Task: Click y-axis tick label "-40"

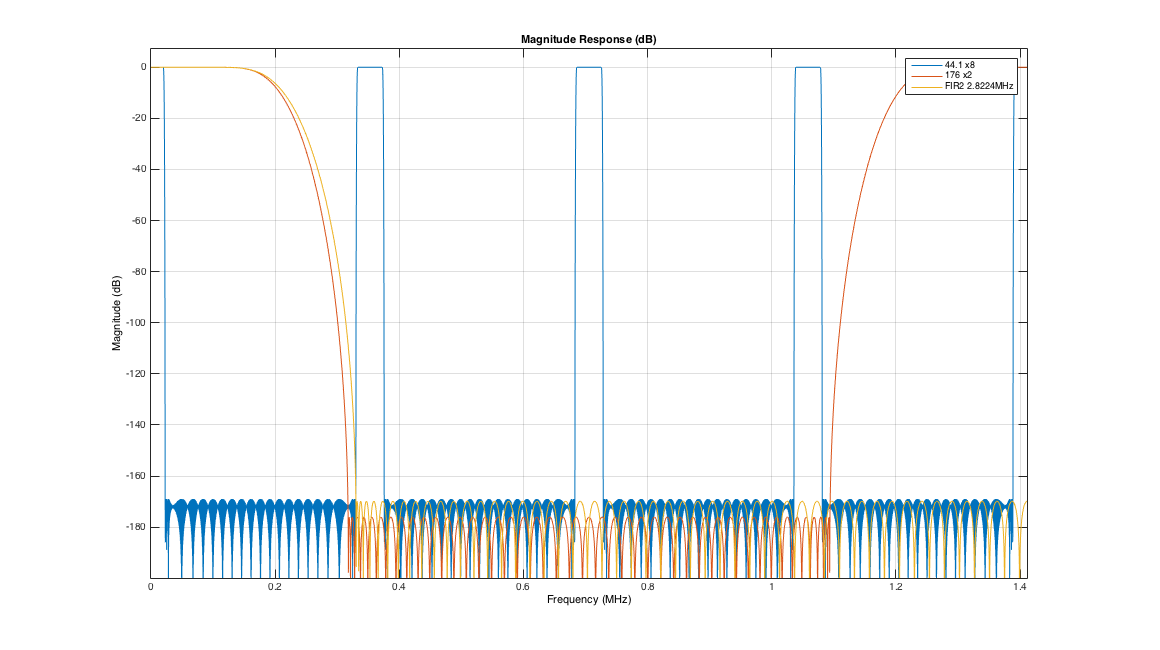Action: click(138, 169)
